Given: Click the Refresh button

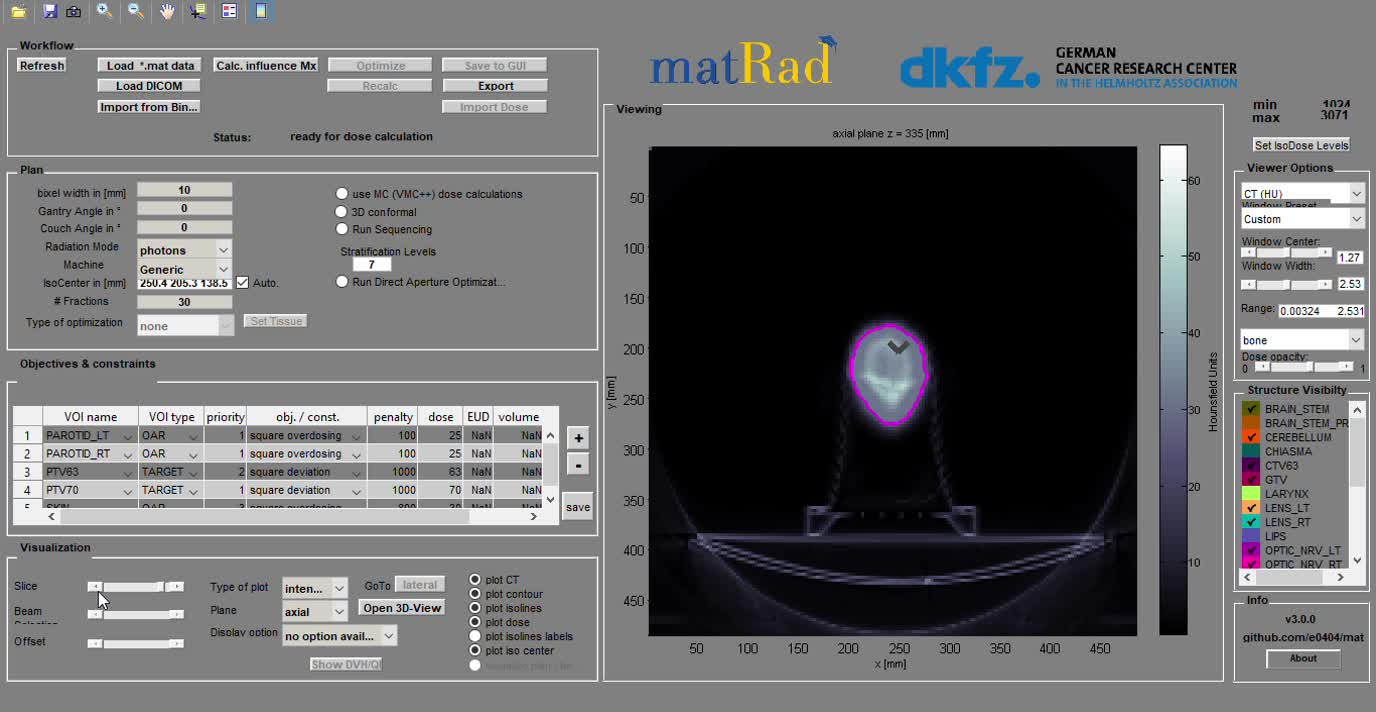Looking at the screenshot, I should [42, 66].
